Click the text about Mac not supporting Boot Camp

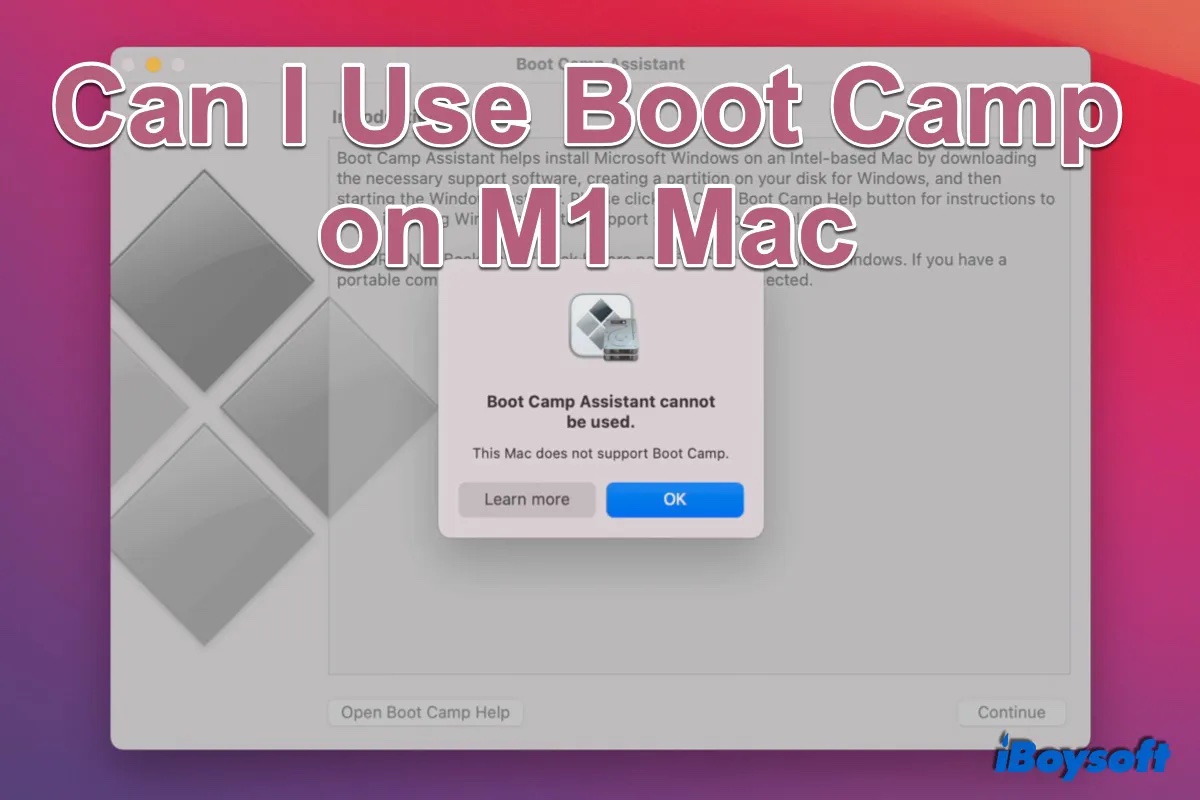point(600,453)
